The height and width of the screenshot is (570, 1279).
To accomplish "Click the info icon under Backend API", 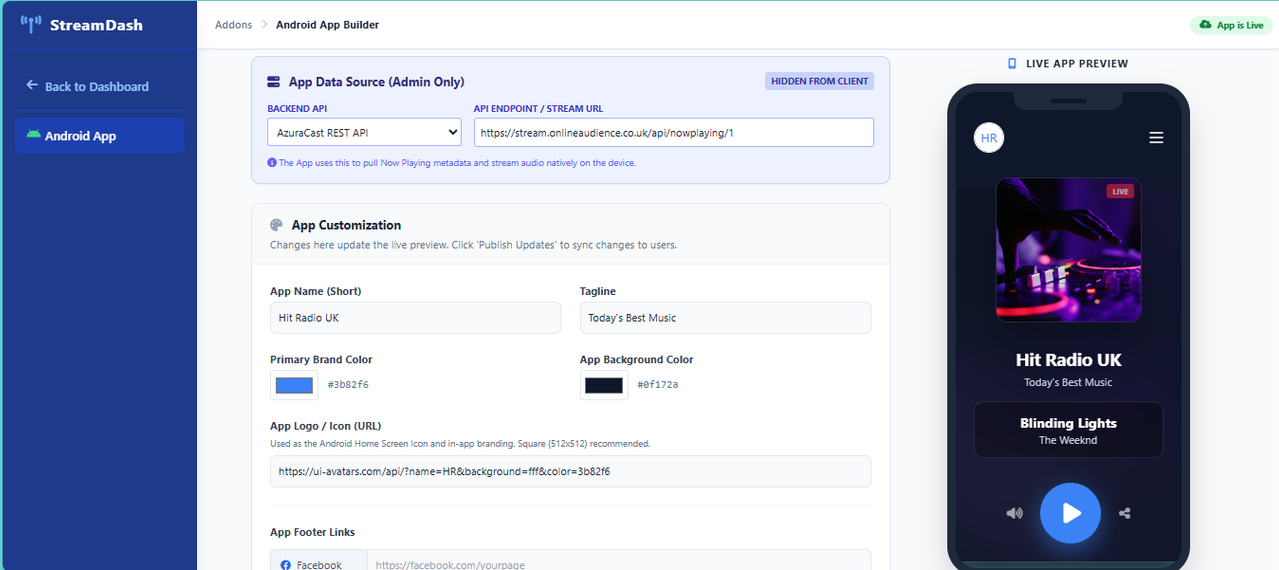I will point(272,162).
